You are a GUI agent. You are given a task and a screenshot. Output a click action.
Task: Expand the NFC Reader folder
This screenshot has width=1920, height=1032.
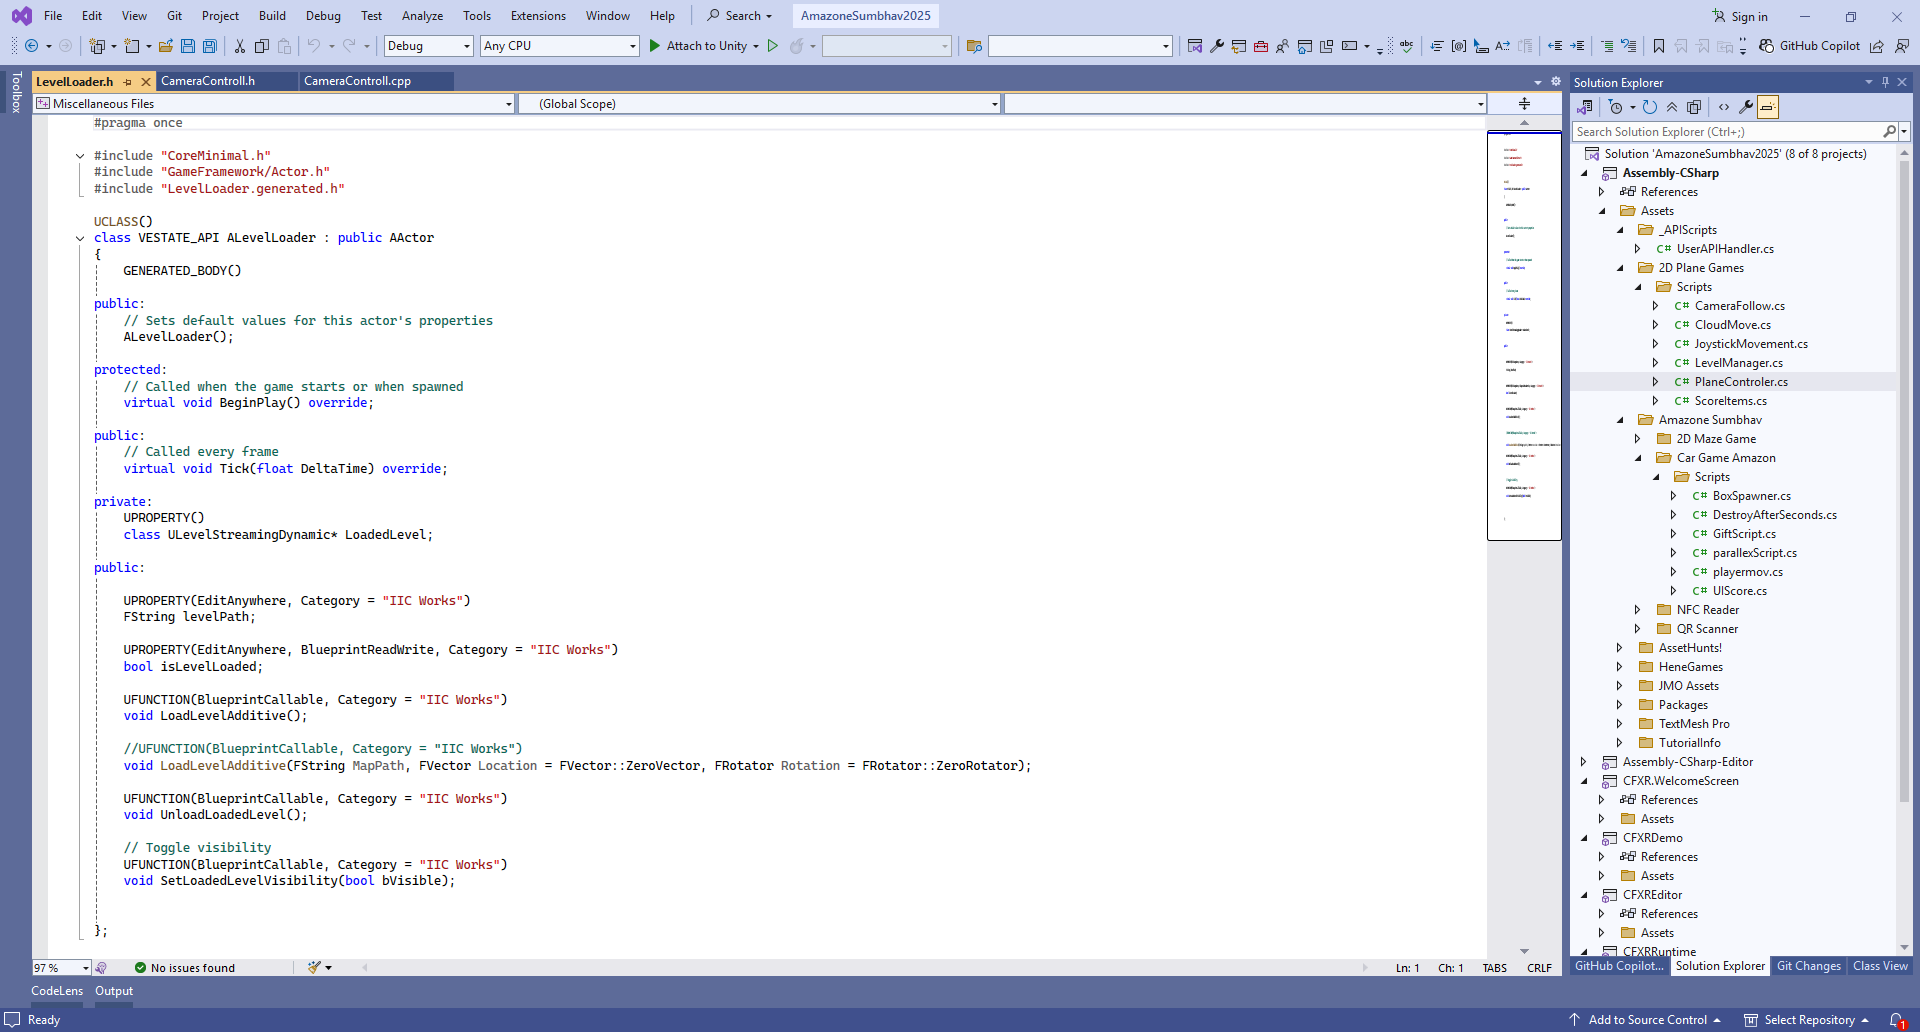coord(1637,610)
